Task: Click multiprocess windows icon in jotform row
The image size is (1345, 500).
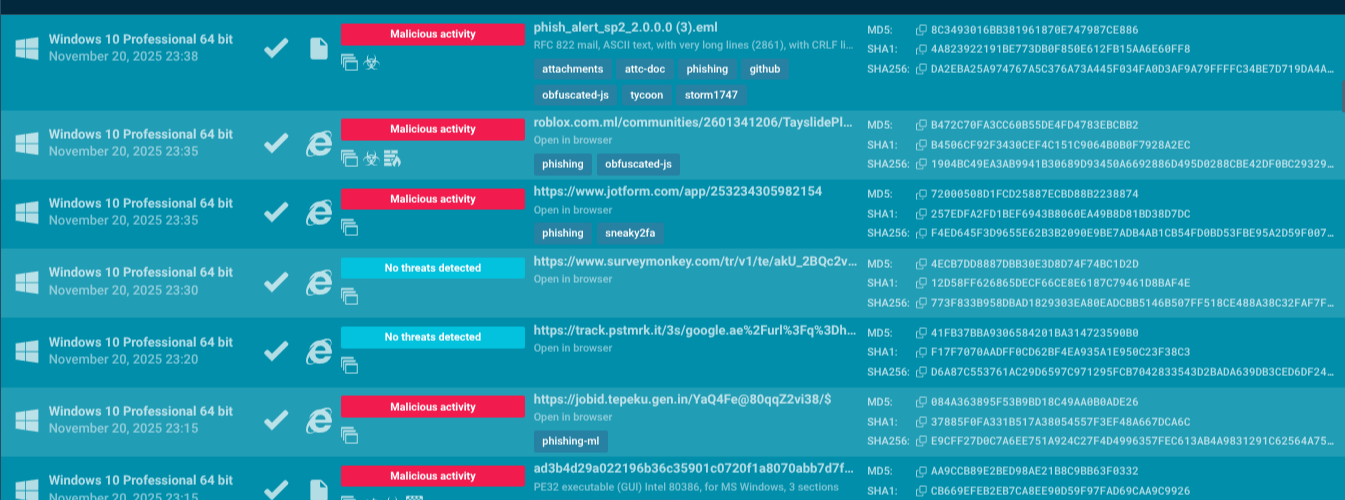Action: (x=349, y=227)
